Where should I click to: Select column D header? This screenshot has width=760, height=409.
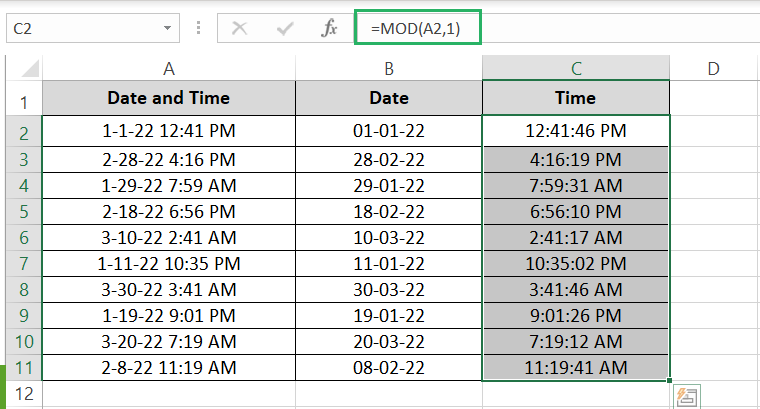pyautogui.click(x=713, y=68)
